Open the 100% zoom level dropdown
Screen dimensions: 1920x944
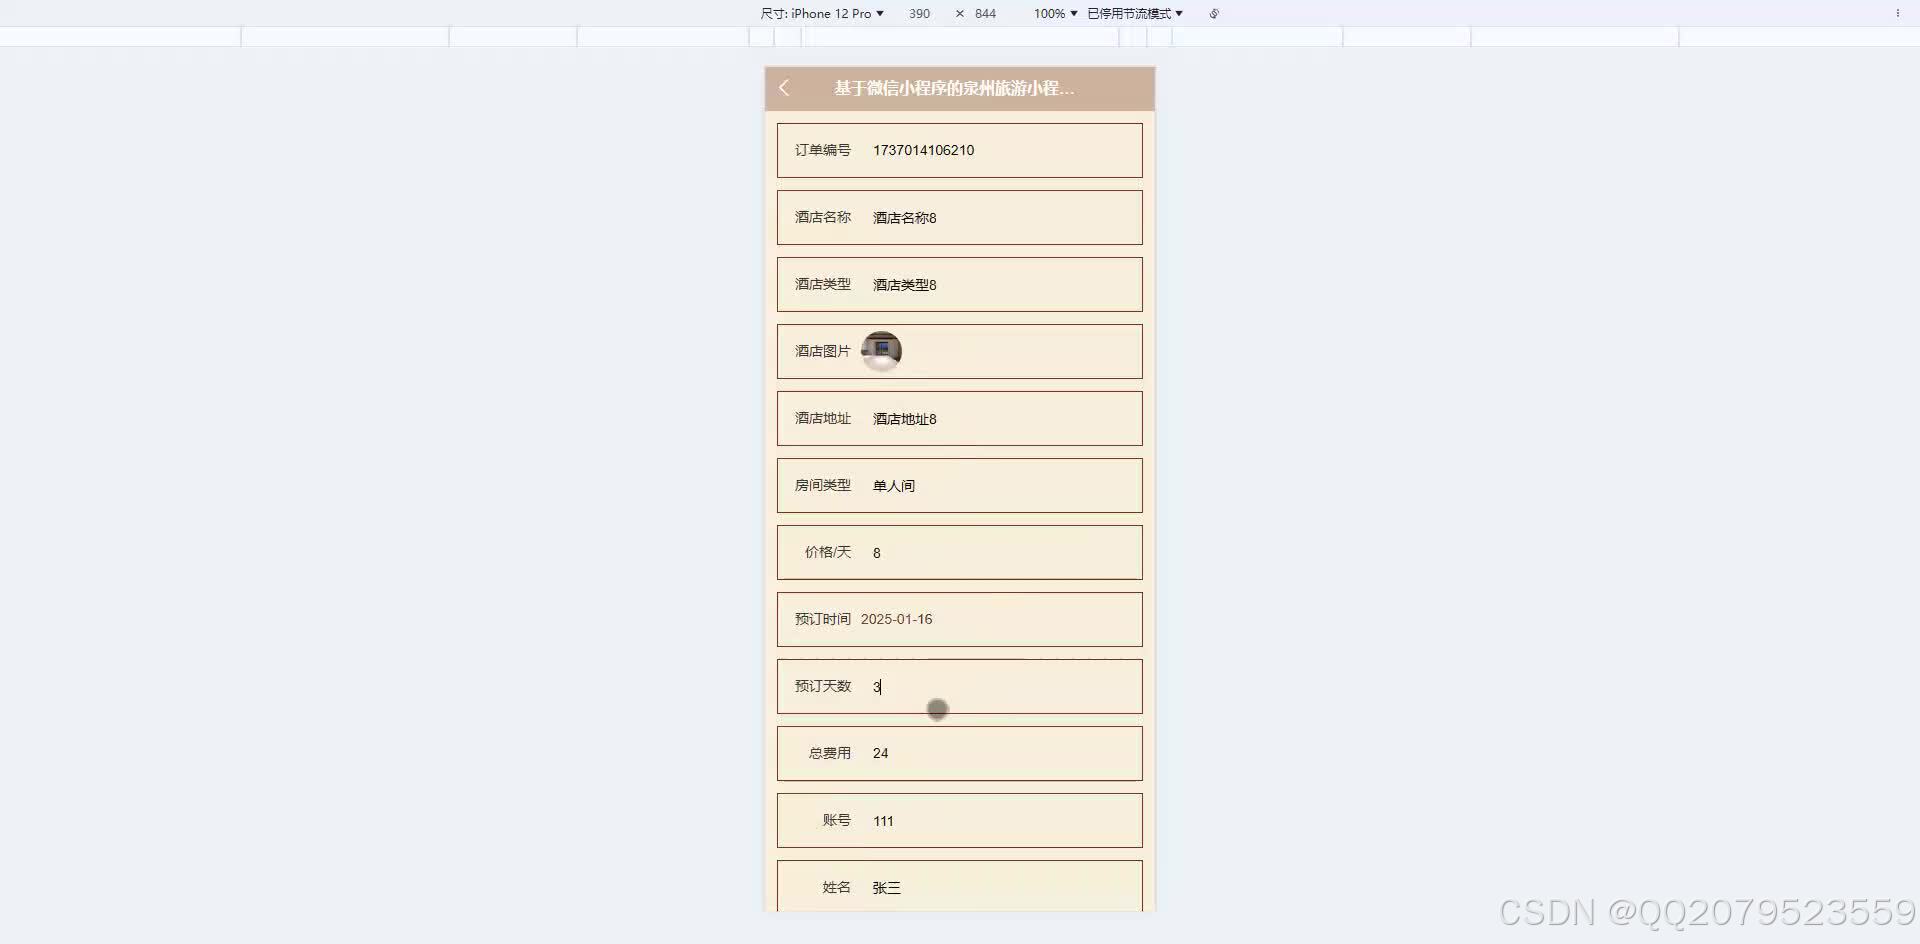[x=1052, y=13]
